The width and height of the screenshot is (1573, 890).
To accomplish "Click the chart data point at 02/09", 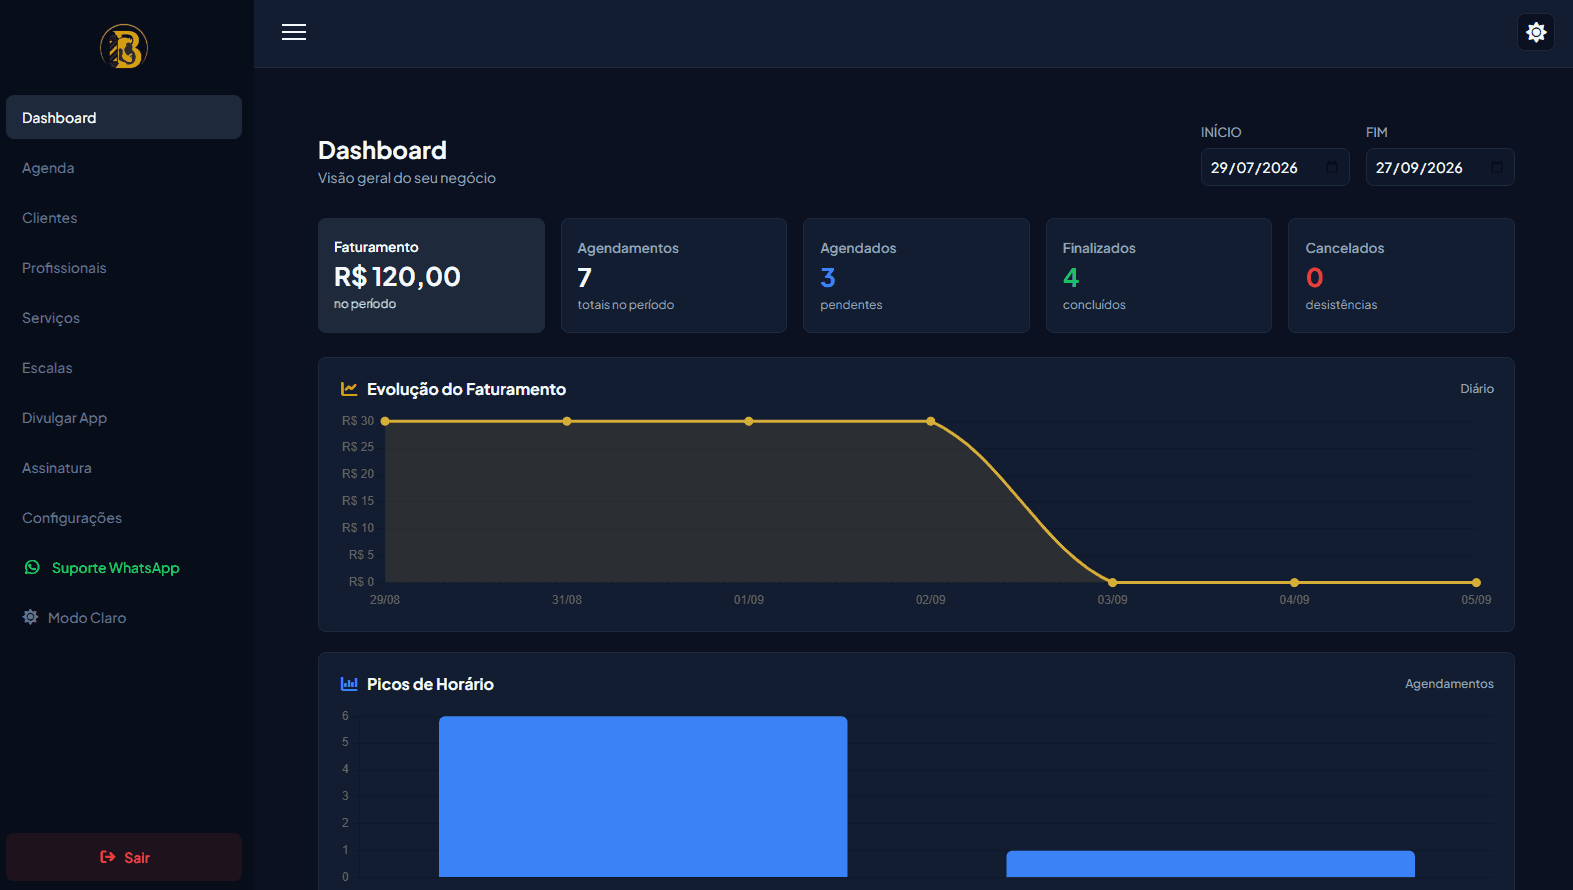I will click(x=931, y=421).
